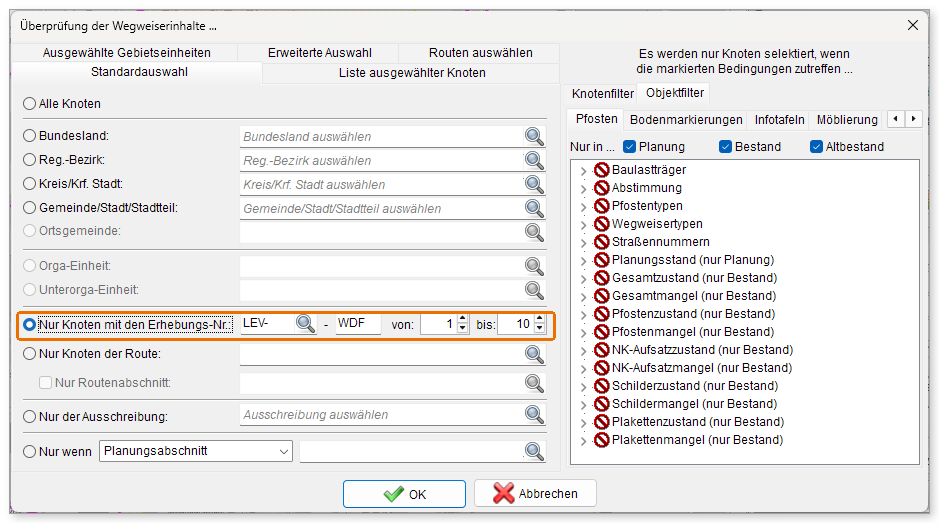
Task: Switch to Ausgewählte Gebietseinheiten tab
Action: click(126, 53)
